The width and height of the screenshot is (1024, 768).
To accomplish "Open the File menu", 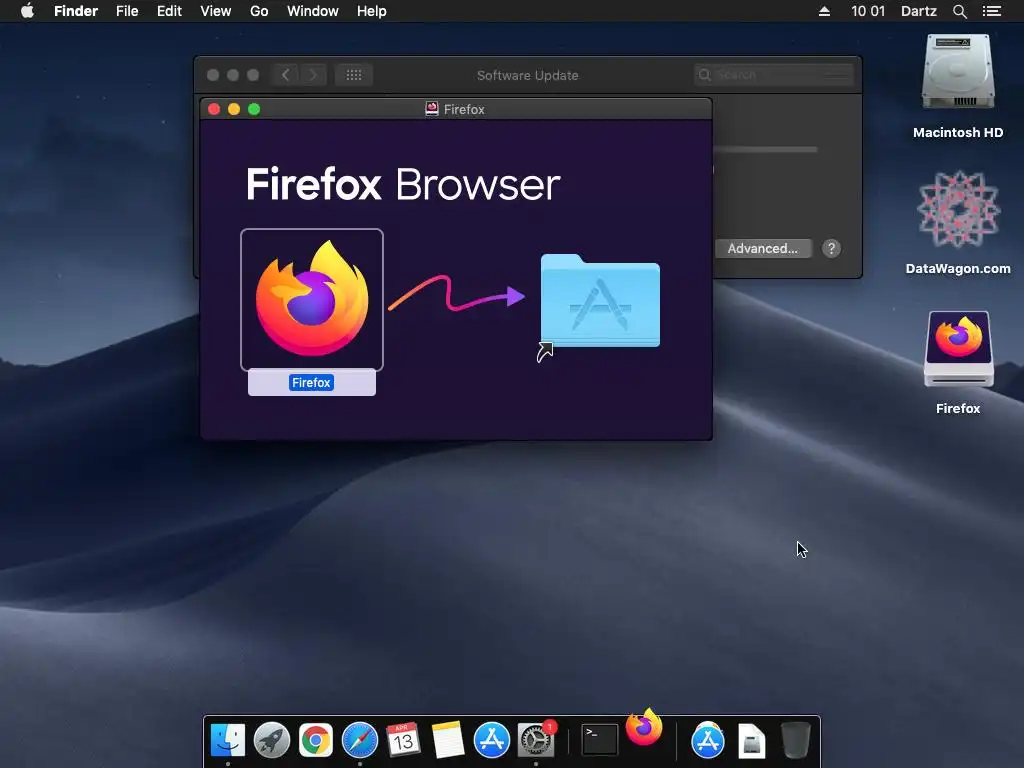I will [127, 11].
